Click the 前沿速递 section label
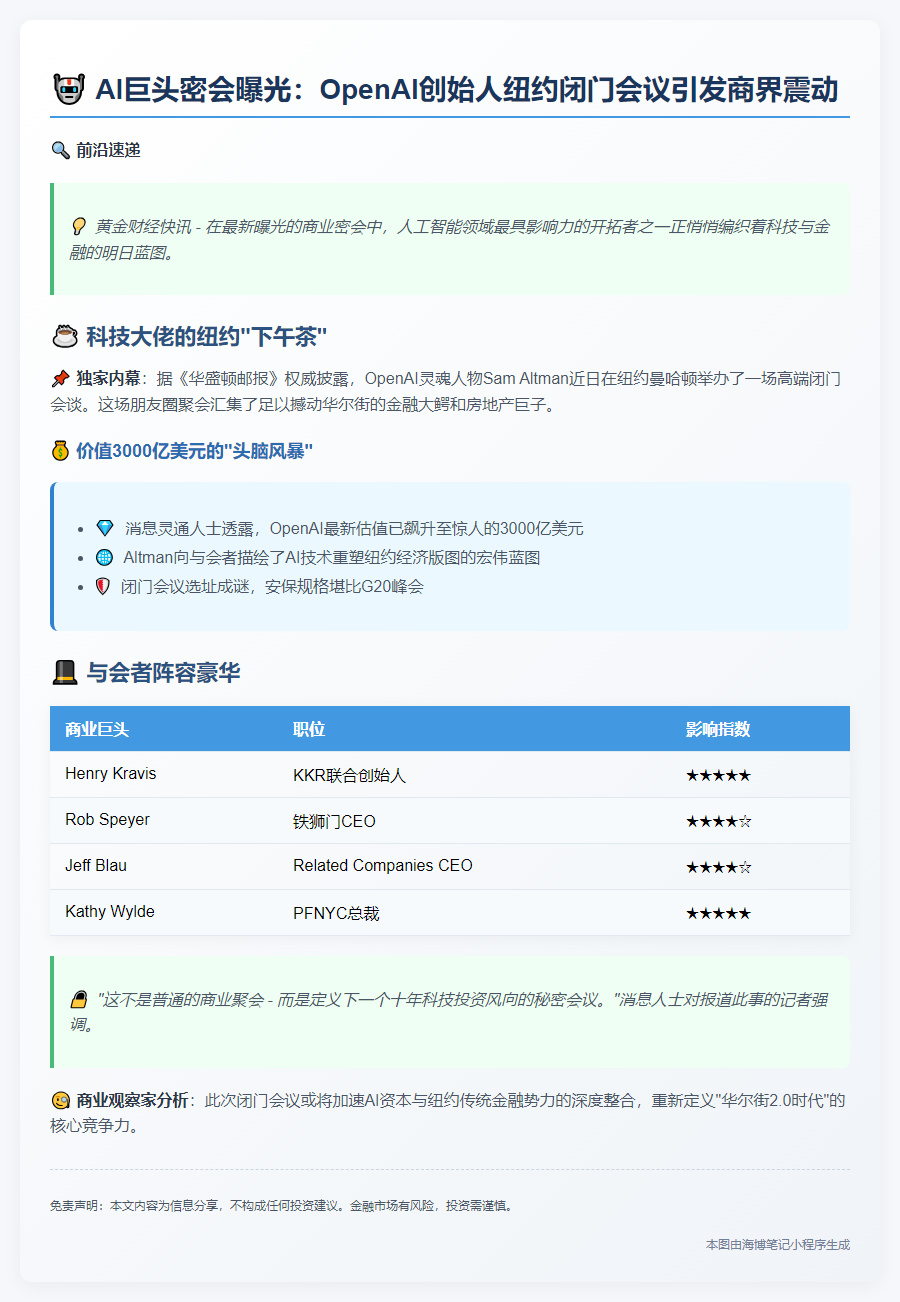Viewport: 900px width, 1302px height. [x=108, y=151]
